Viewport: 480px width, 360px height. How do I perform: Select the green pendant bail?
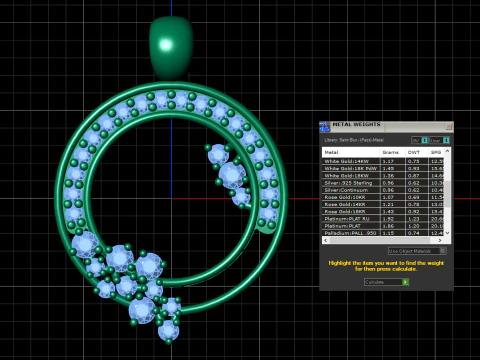171,47
